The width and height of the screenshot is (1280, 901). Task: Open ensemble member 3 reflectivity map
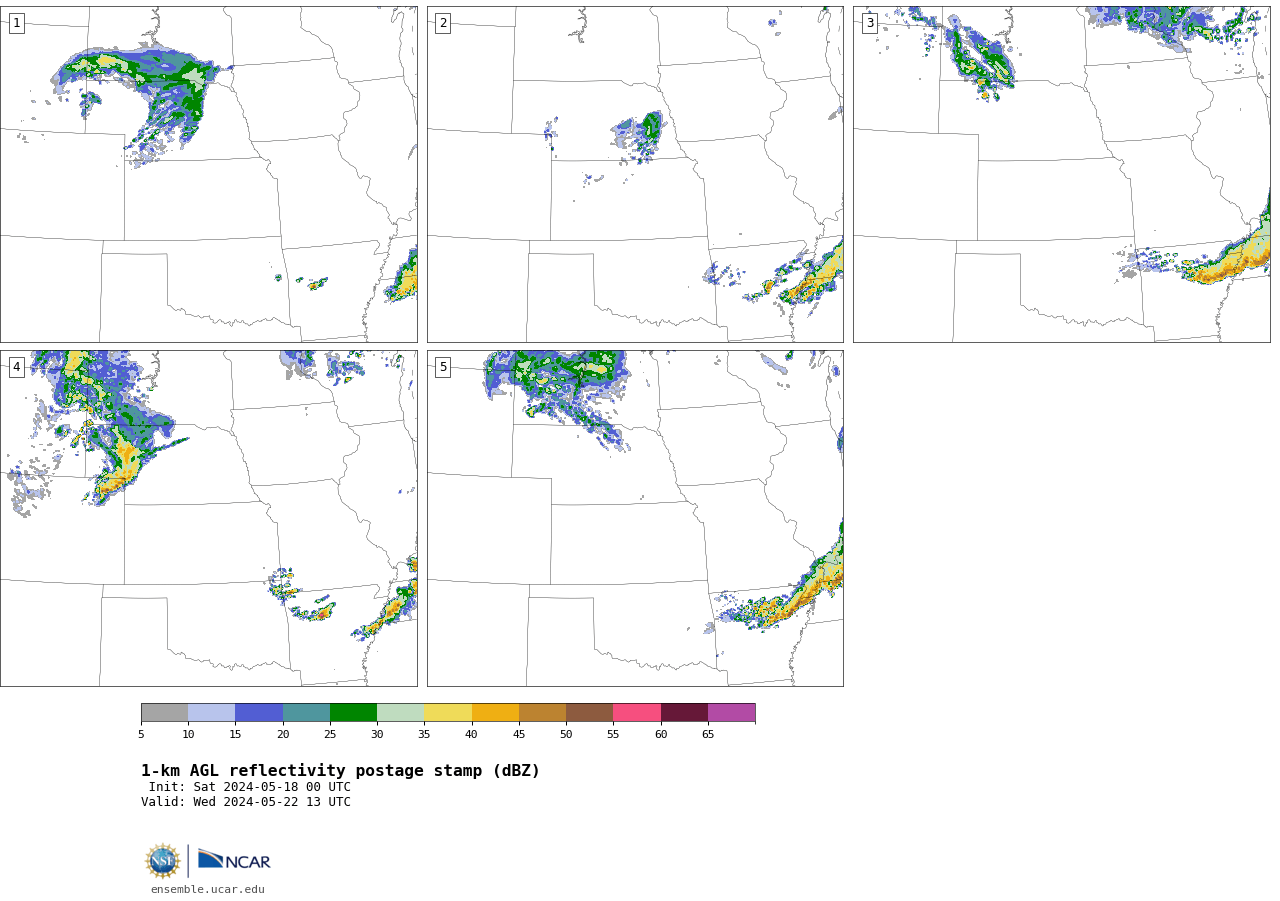pyautogui.click(x=1061, y=174)
